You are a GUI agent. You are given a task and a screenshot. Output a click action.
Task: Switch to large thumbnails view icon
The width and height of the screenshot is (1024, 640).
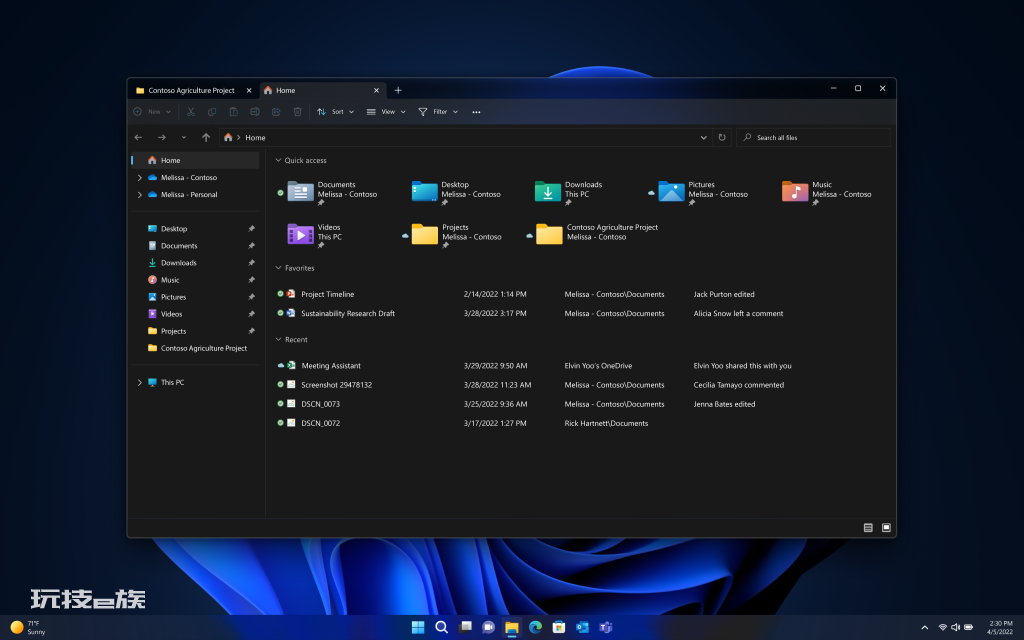(x=886, y=528)
